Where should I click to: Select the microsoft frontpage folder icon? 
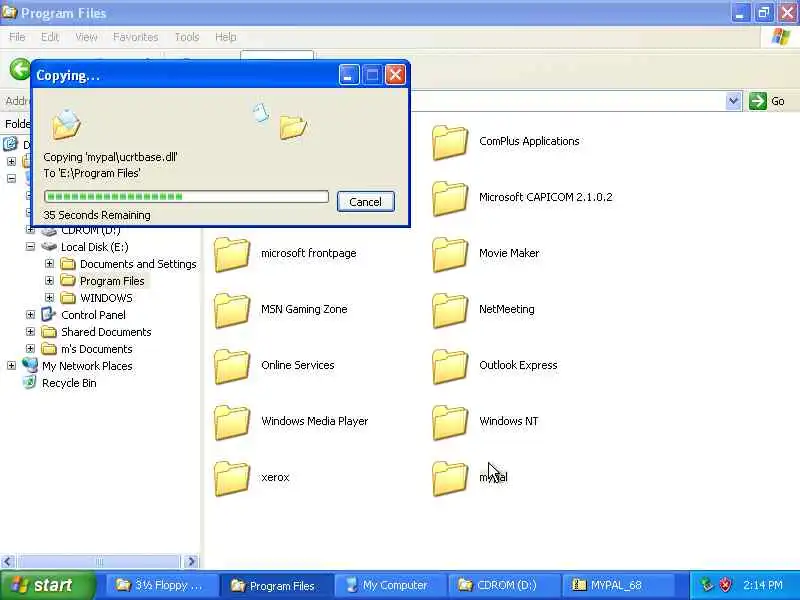[232, 255]
